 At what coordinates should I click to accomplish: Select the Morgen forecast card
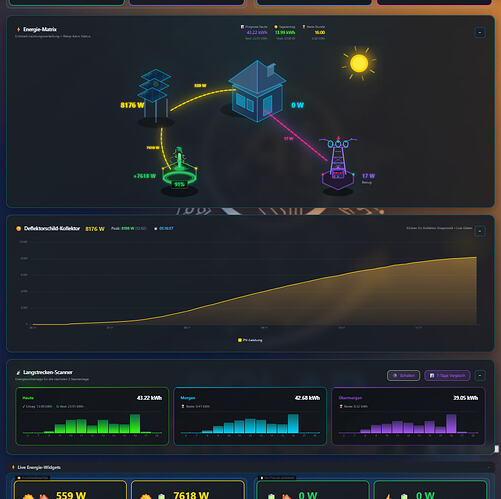click(250, 416)
